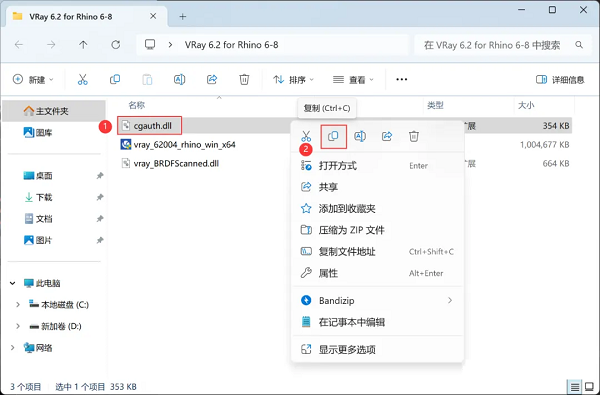
Task: Click the VRay 6.2 for Rhino 6-8 breadcrumb
Action: click(x=232, y=45)
